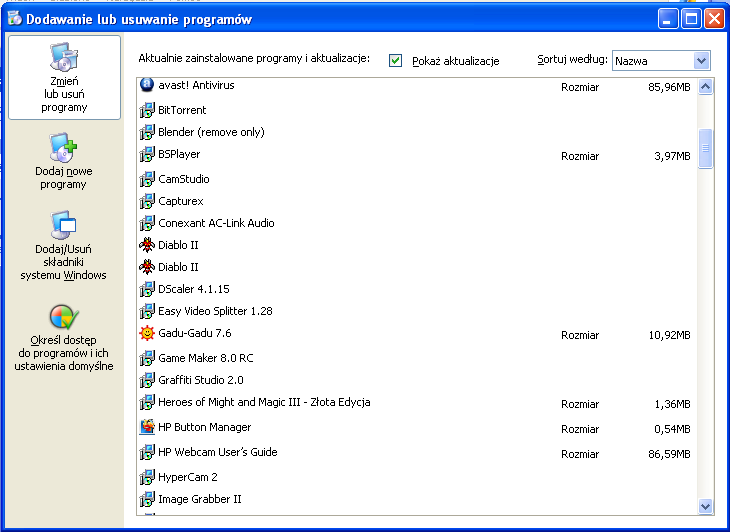Select the Blender (remove only) entry
The width and height of the screenshot is (730, 532).
click(211, 132)
